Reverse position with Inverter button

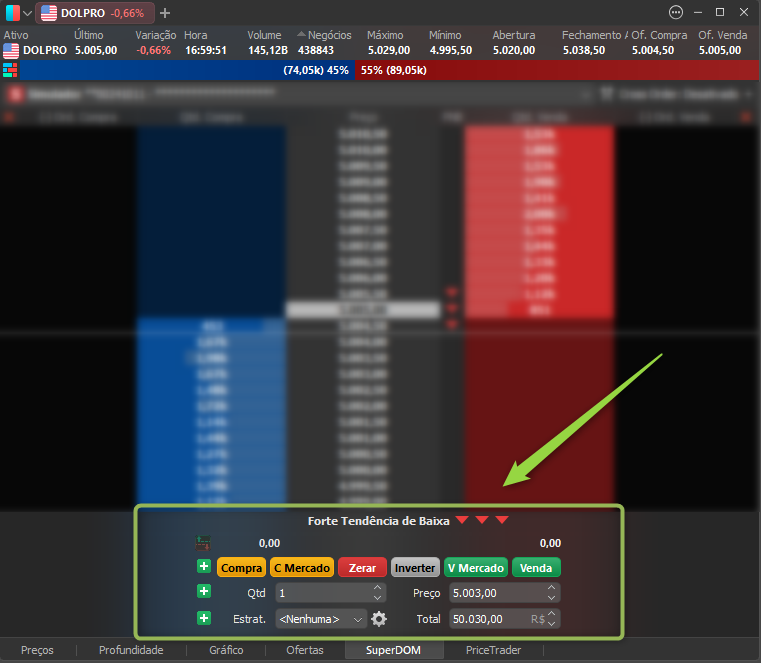[415, 567]
